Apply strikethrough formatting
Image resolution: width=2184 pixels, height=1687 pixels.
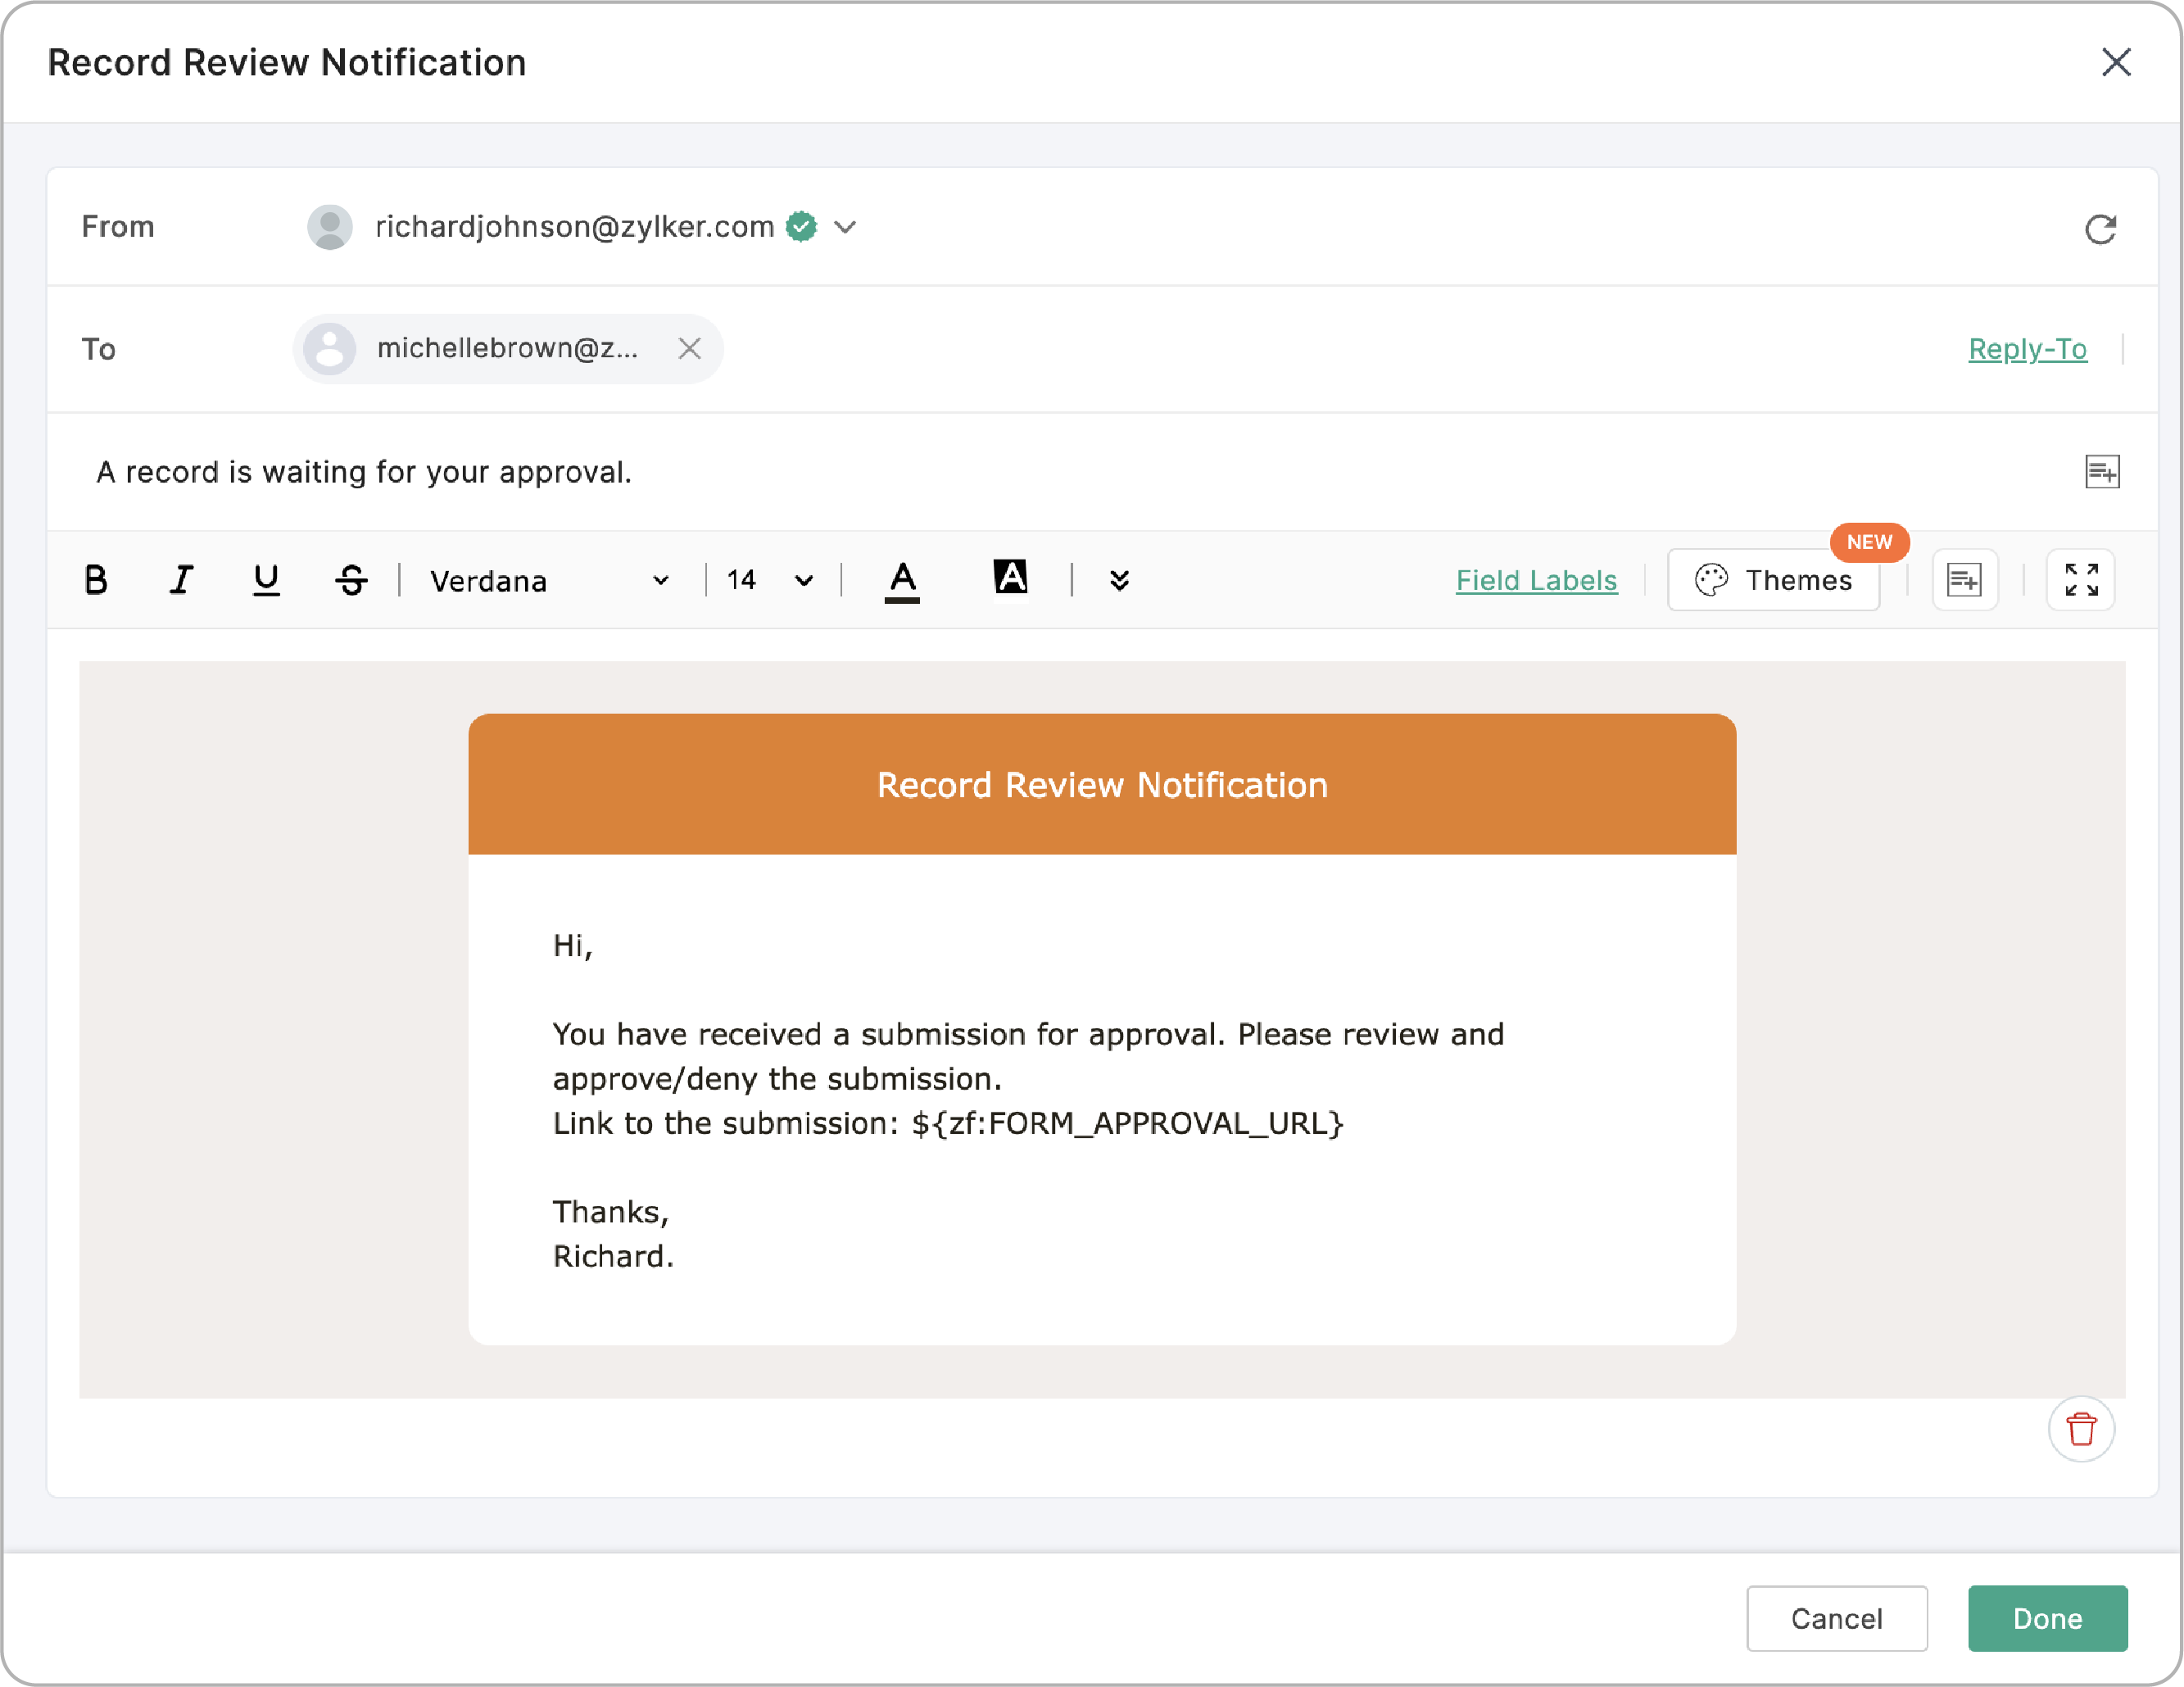click(x=351, y=580)
